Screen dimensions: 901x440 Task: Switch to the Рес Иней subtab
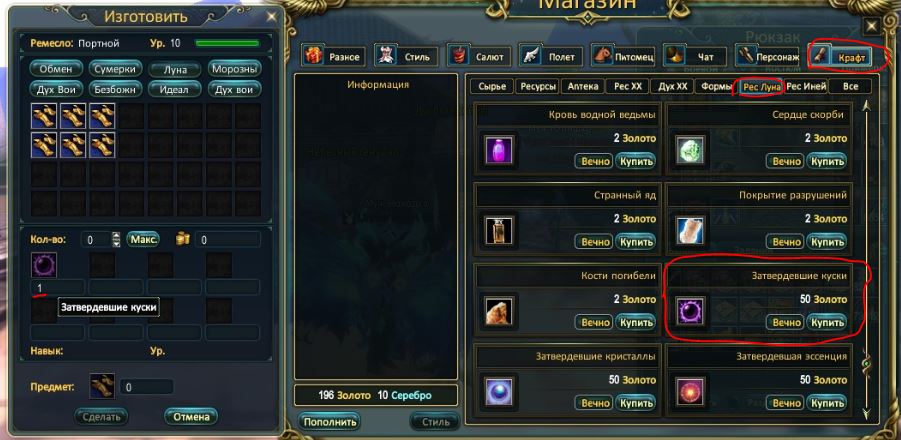(806, 87)
